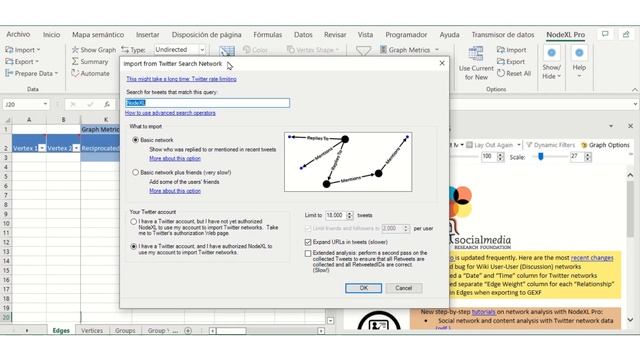
Task: Open Prepare Data menu
Action: (31, 73)
